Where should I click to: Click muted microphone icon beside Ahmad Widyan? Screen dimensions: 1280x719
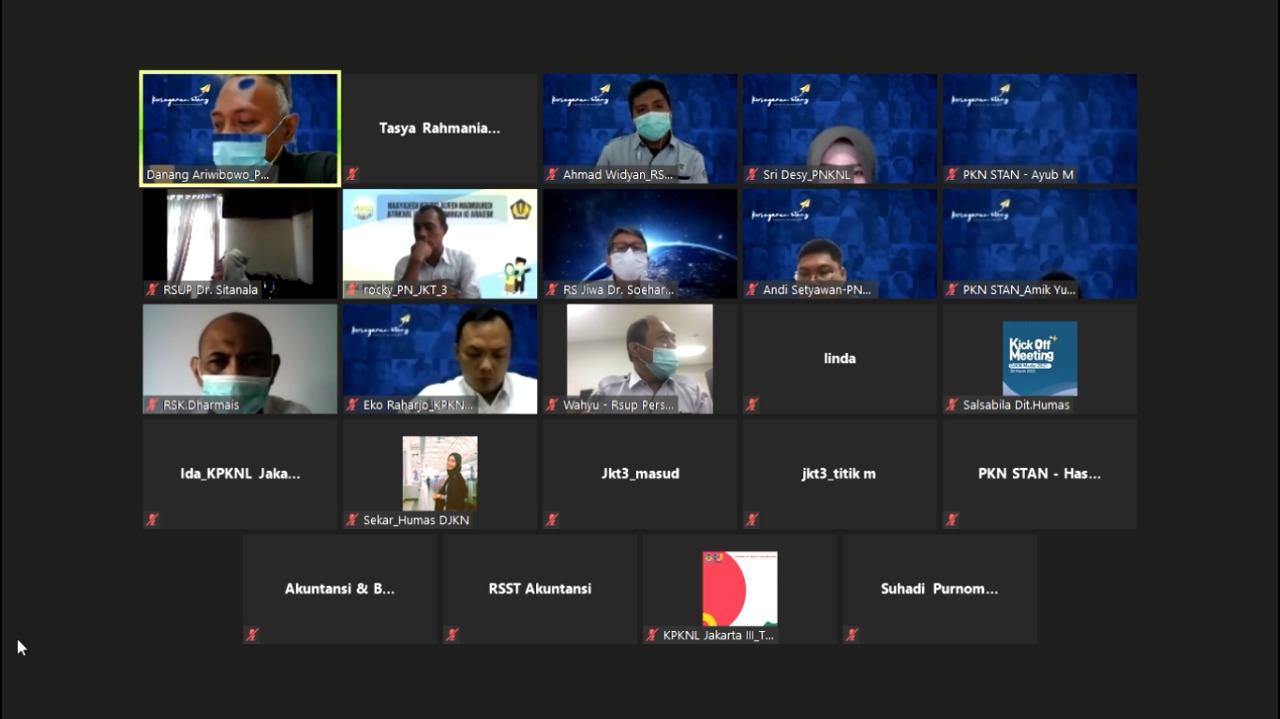coord(552,174)
